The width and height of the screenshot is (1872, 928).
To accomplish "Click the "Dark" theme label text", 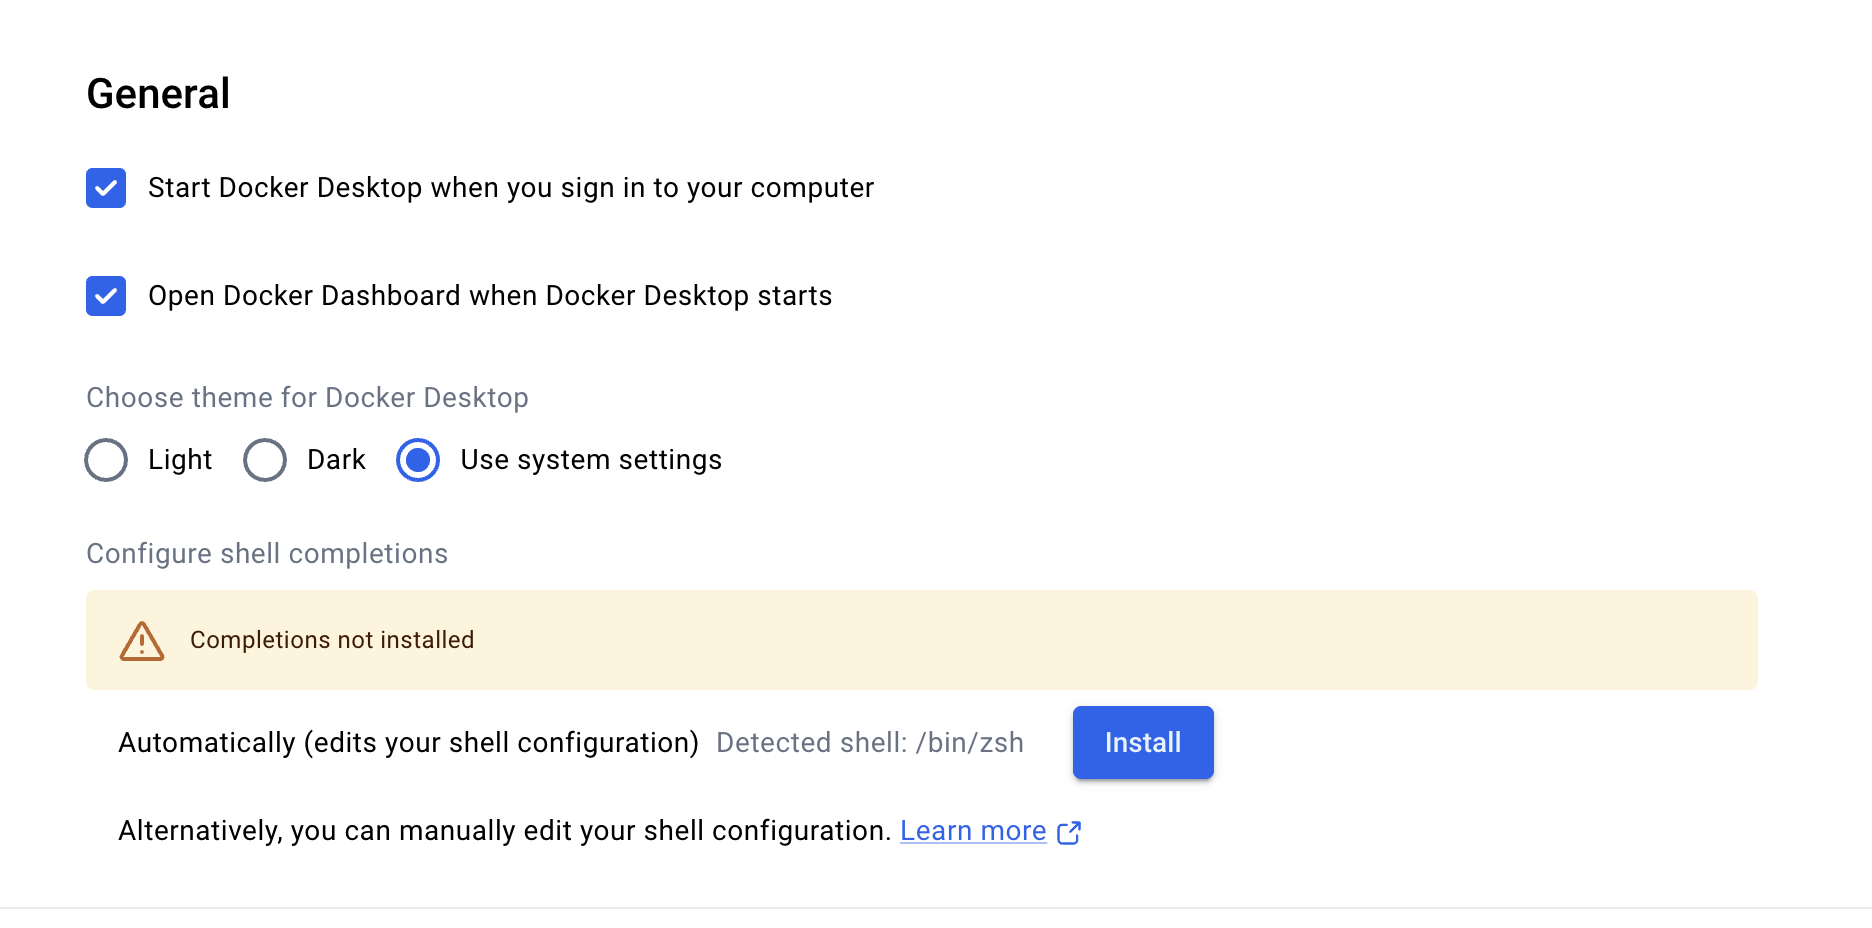I will coord(336,460).
